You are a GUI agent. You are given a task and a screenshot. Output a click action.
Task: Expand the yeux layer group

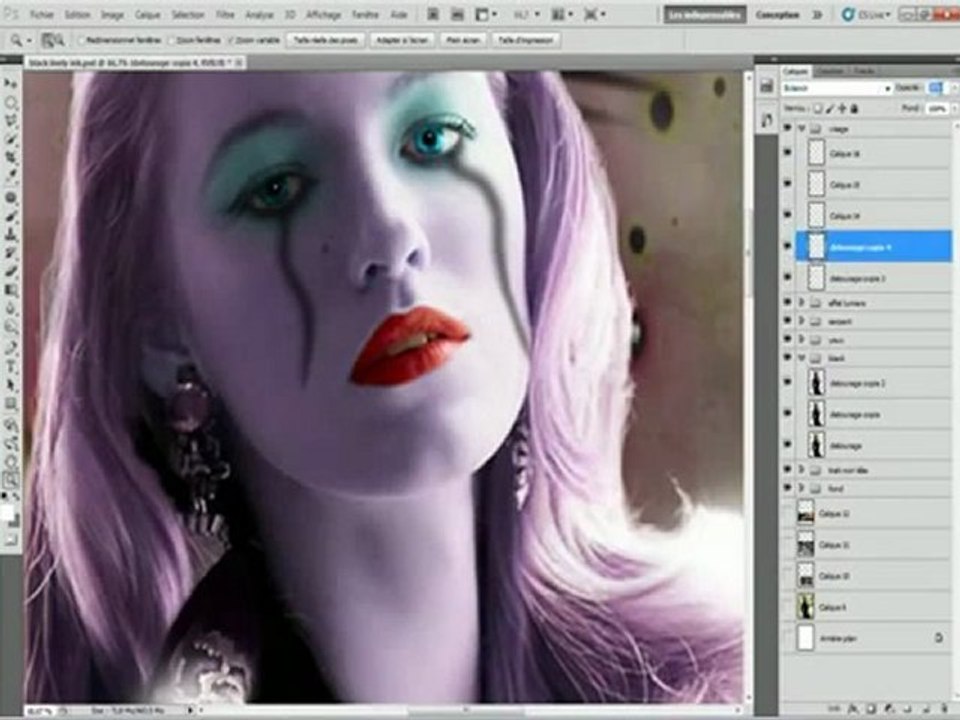pos(801,339)
